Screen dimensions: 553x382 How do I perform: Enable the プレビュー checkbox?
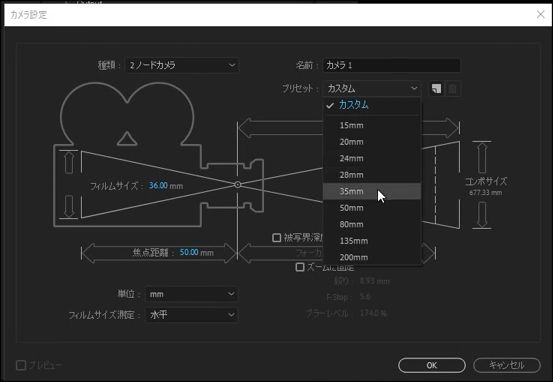tap(21, 365)
